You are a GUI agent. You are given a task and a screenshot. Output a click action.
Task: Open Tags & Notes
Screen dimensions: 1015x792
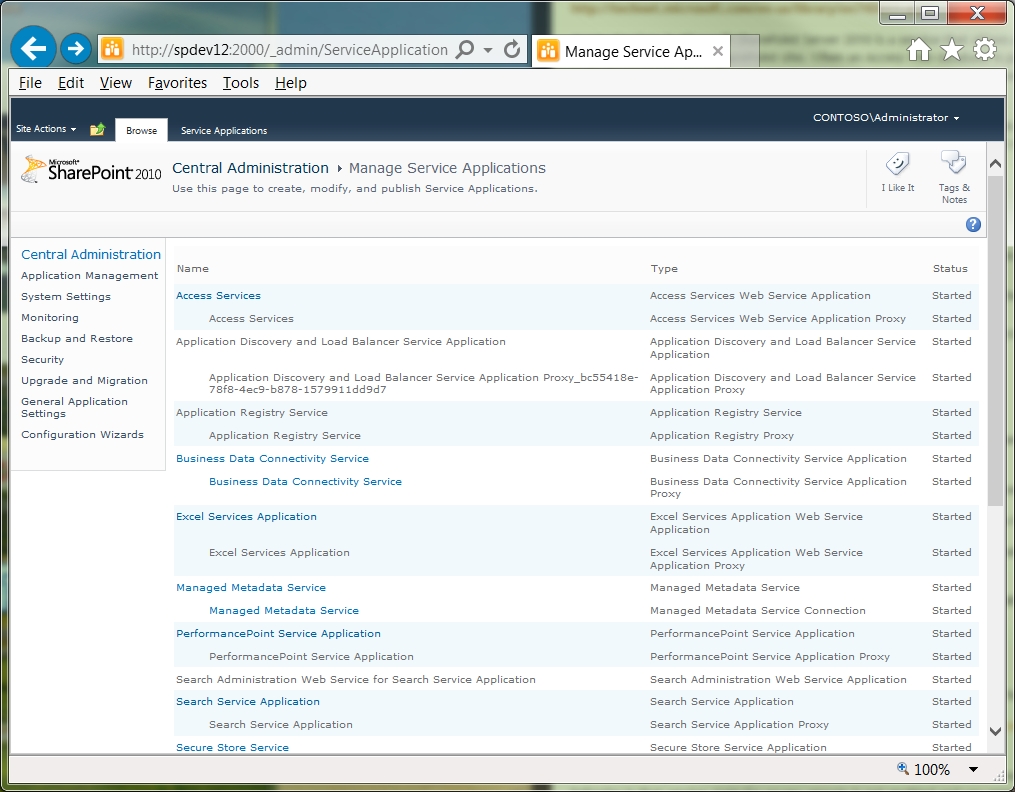coord(953,170)
